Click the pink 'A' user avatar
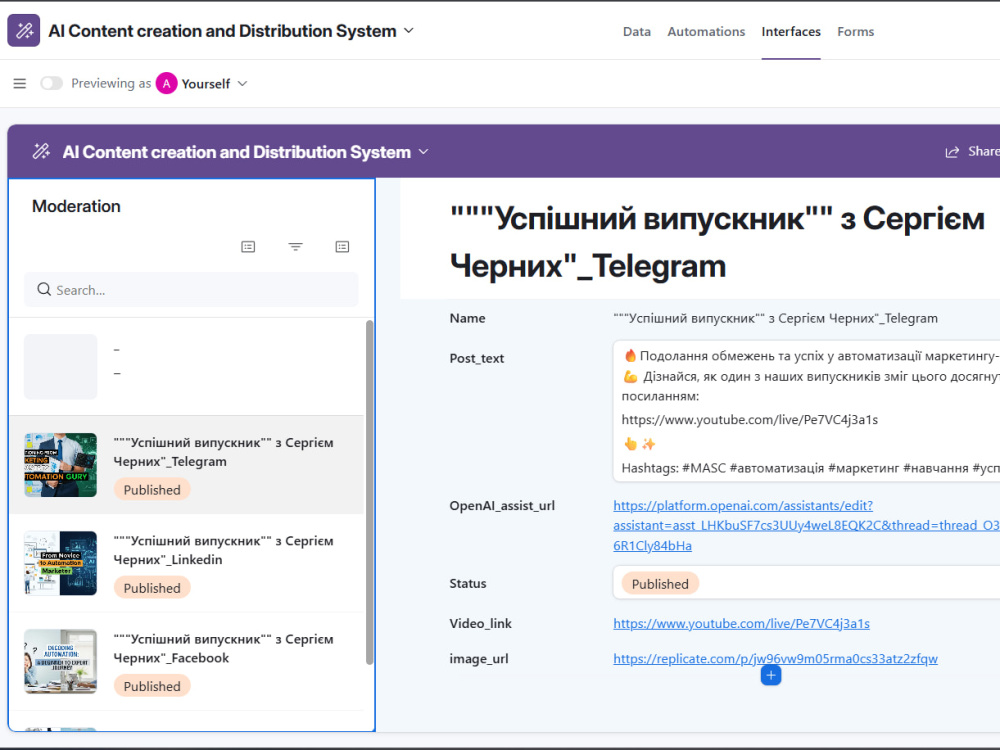 click(166, 84)
